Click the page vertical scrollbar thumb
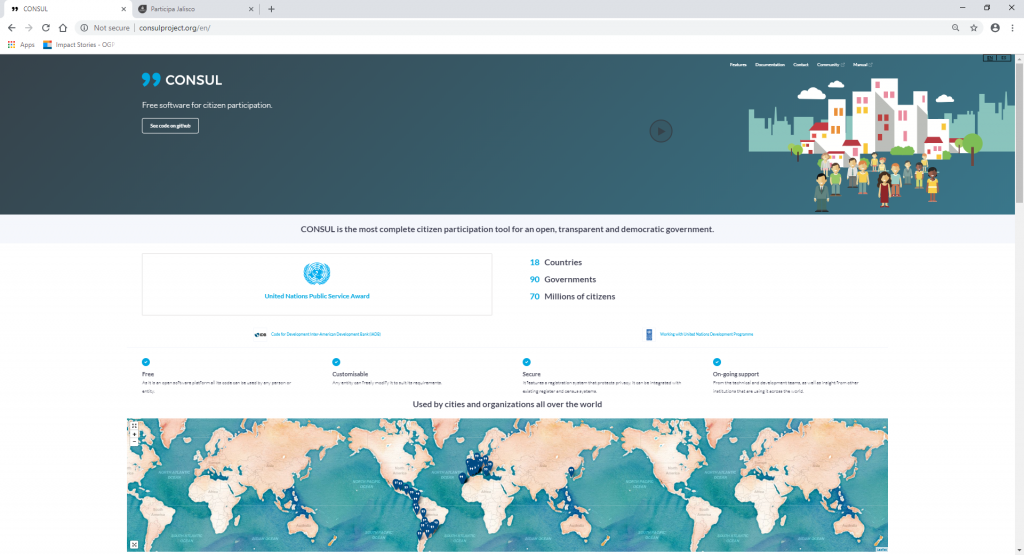The height and width of the screenshot is (555, 1024). (1019, 132)
